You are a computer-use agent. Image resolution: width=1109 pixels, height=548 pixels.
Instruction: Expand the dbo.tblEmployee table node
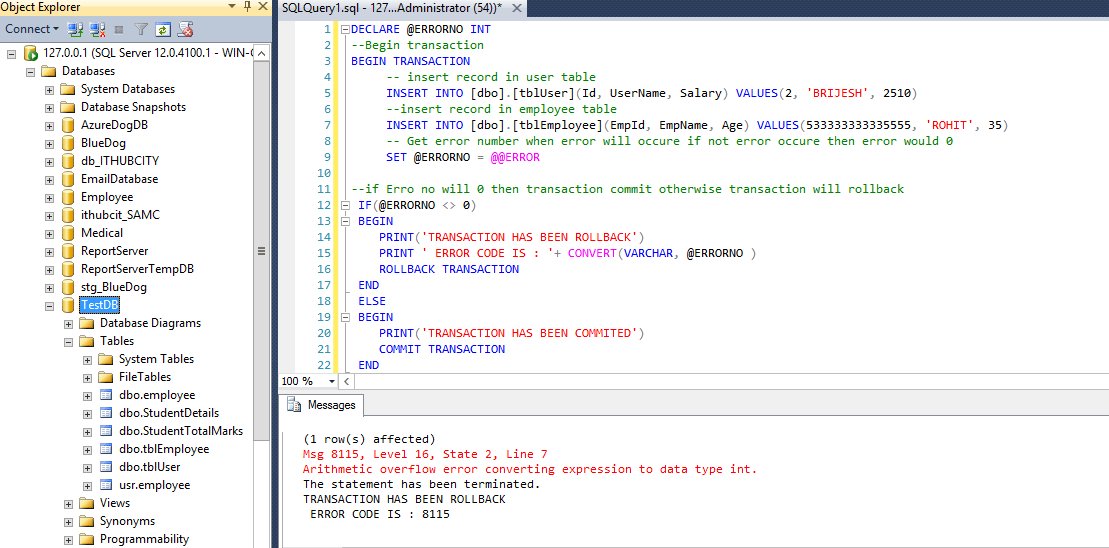88,450
